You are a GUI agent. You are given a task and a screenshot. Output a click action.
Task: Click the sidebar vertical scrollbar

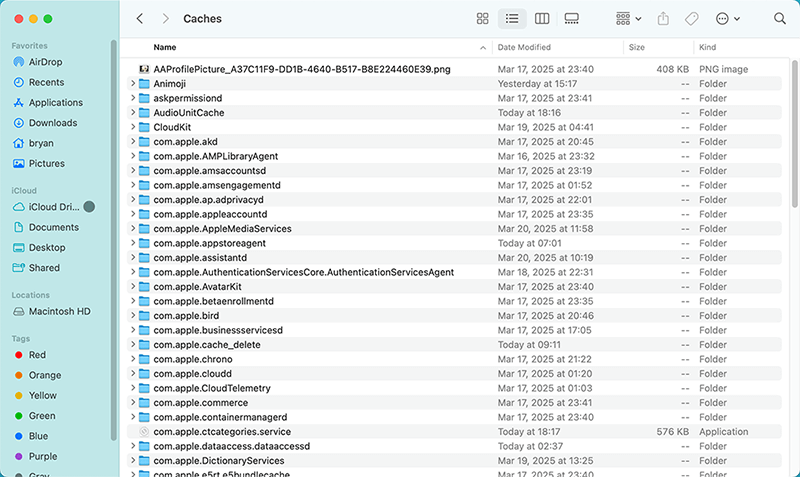114,240
